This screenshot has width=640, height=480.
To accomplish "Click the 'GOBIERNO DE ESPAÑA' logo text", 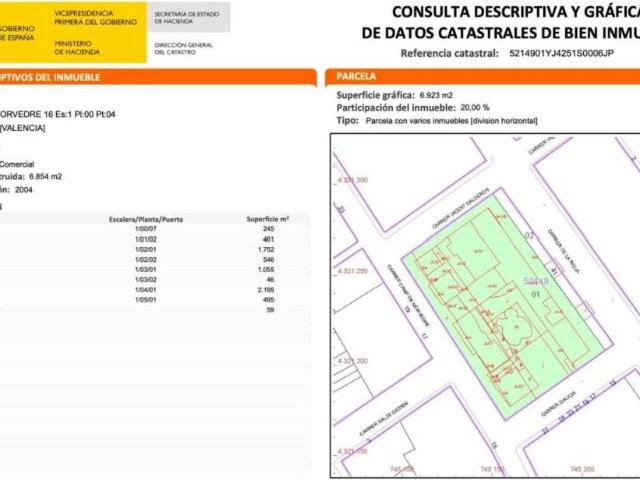I will 17,33.
